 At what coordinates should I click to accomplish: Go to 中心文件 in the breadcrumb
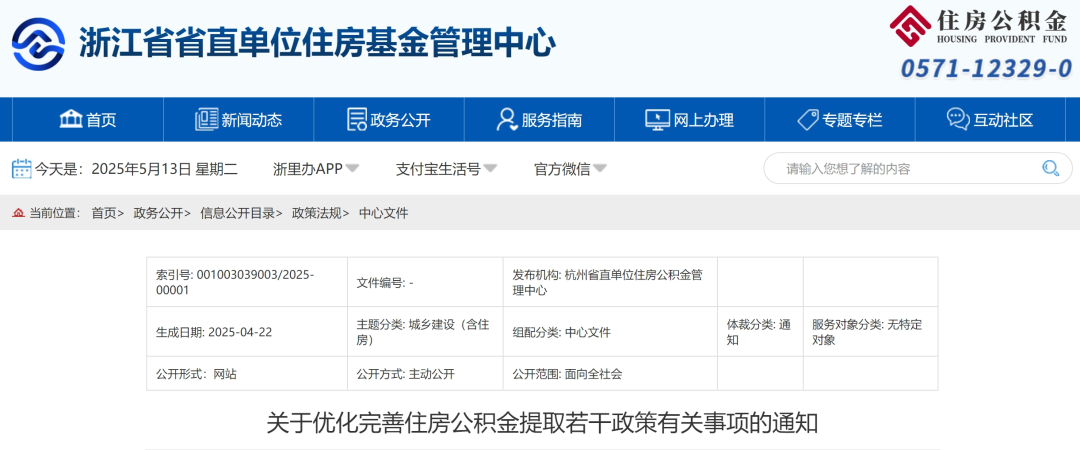(x=384, y=213)
